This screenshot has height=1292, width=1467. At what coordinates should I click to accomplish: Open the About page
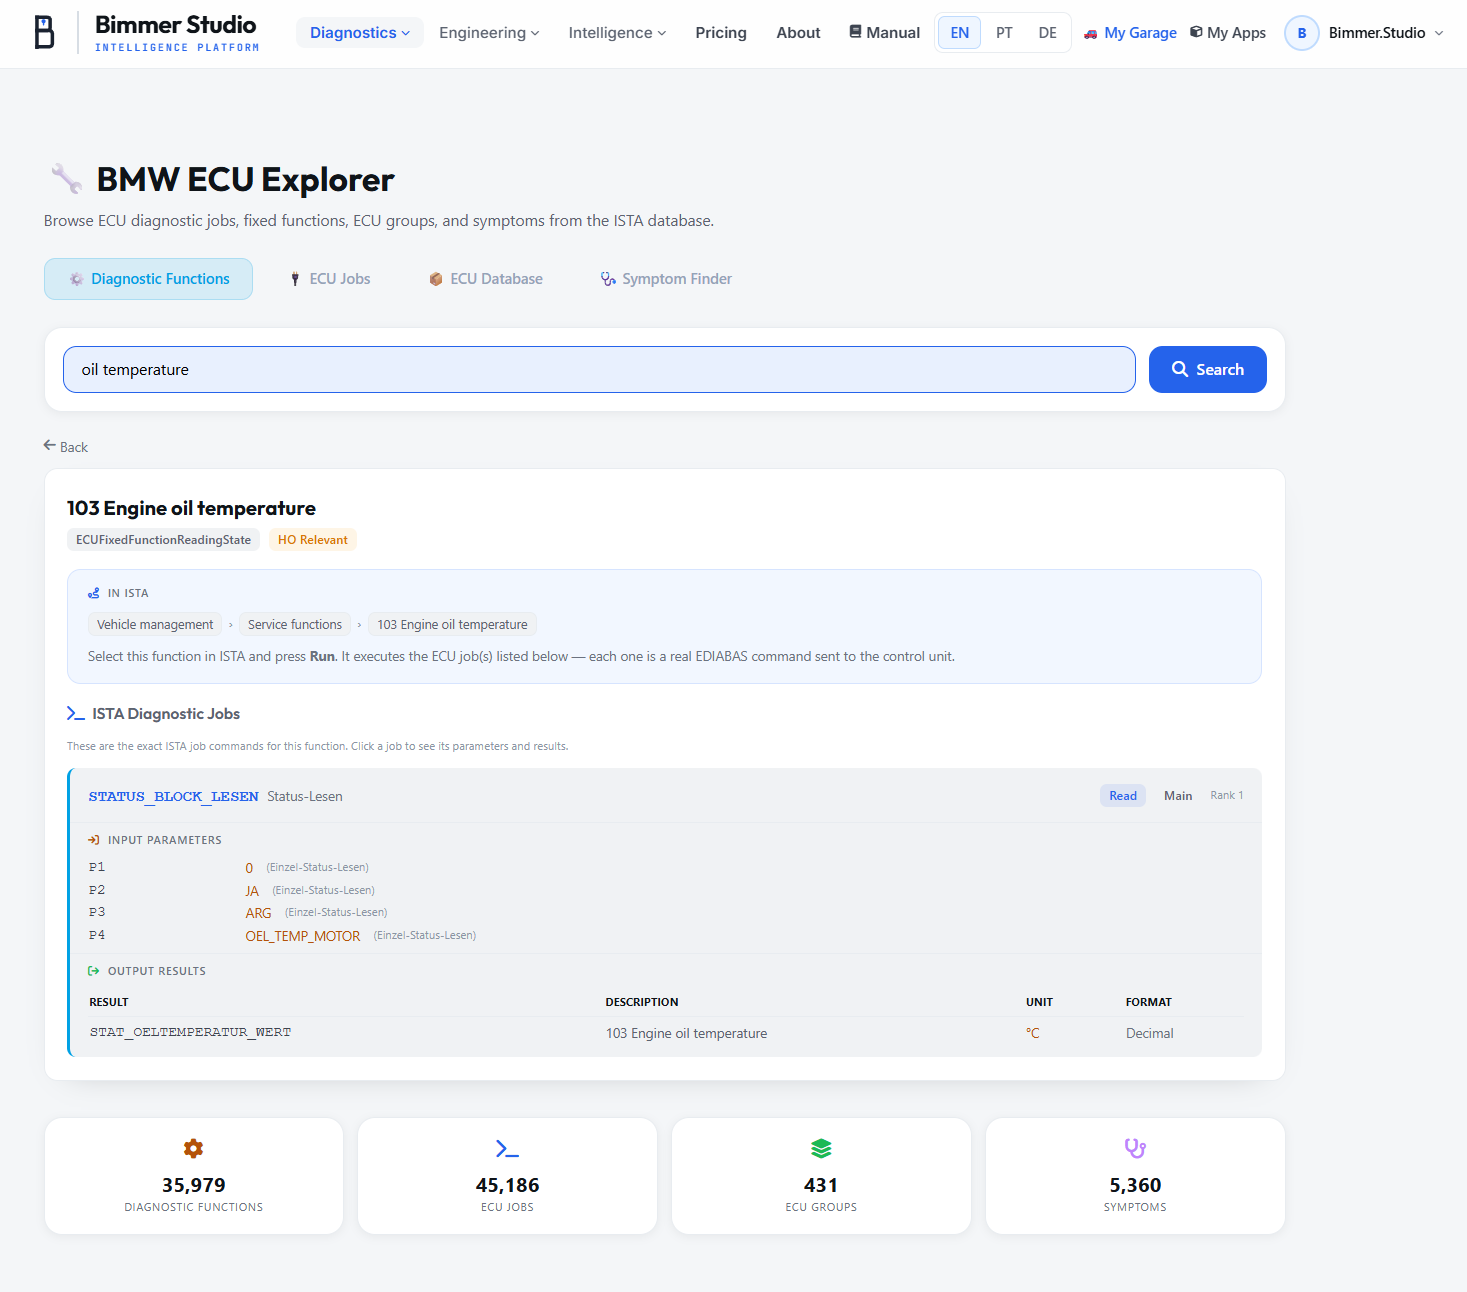[798, 33]
